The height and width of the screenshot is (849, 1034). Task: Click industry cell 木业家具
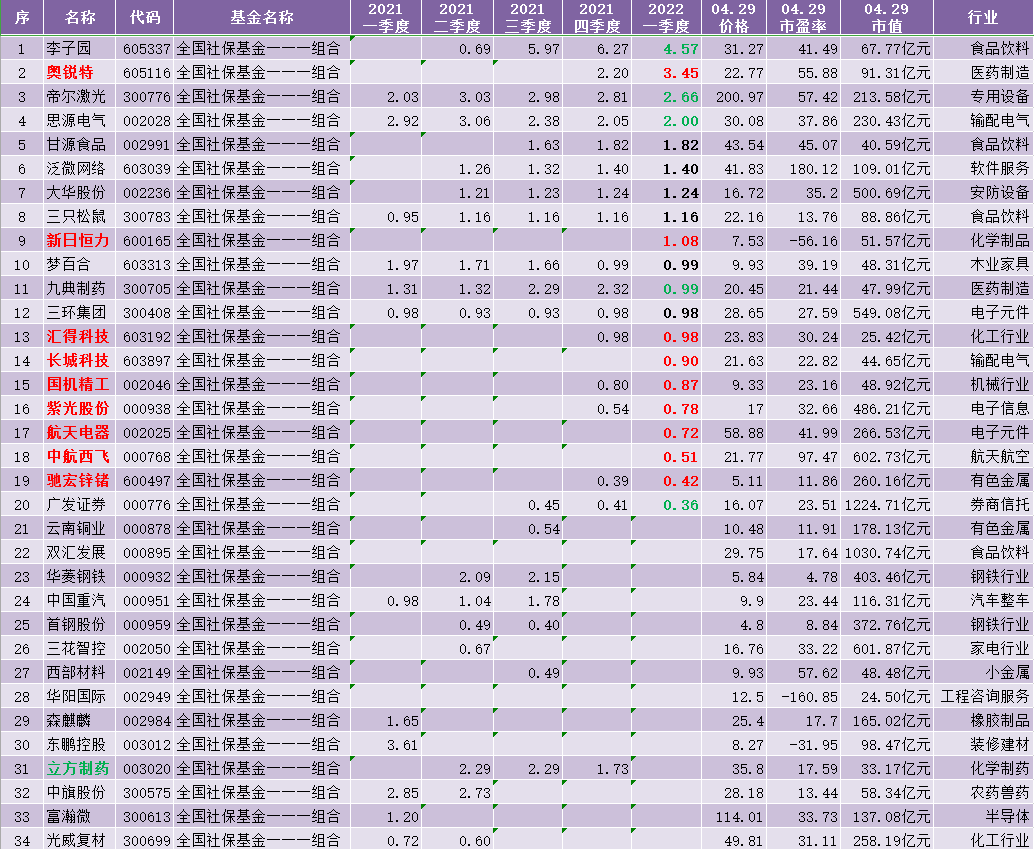point(1000,265)
